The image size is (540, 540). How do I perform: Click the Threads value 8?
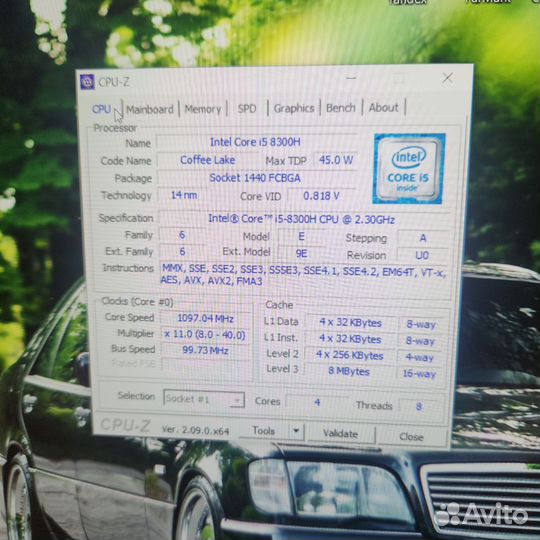(x=419, y=406)
